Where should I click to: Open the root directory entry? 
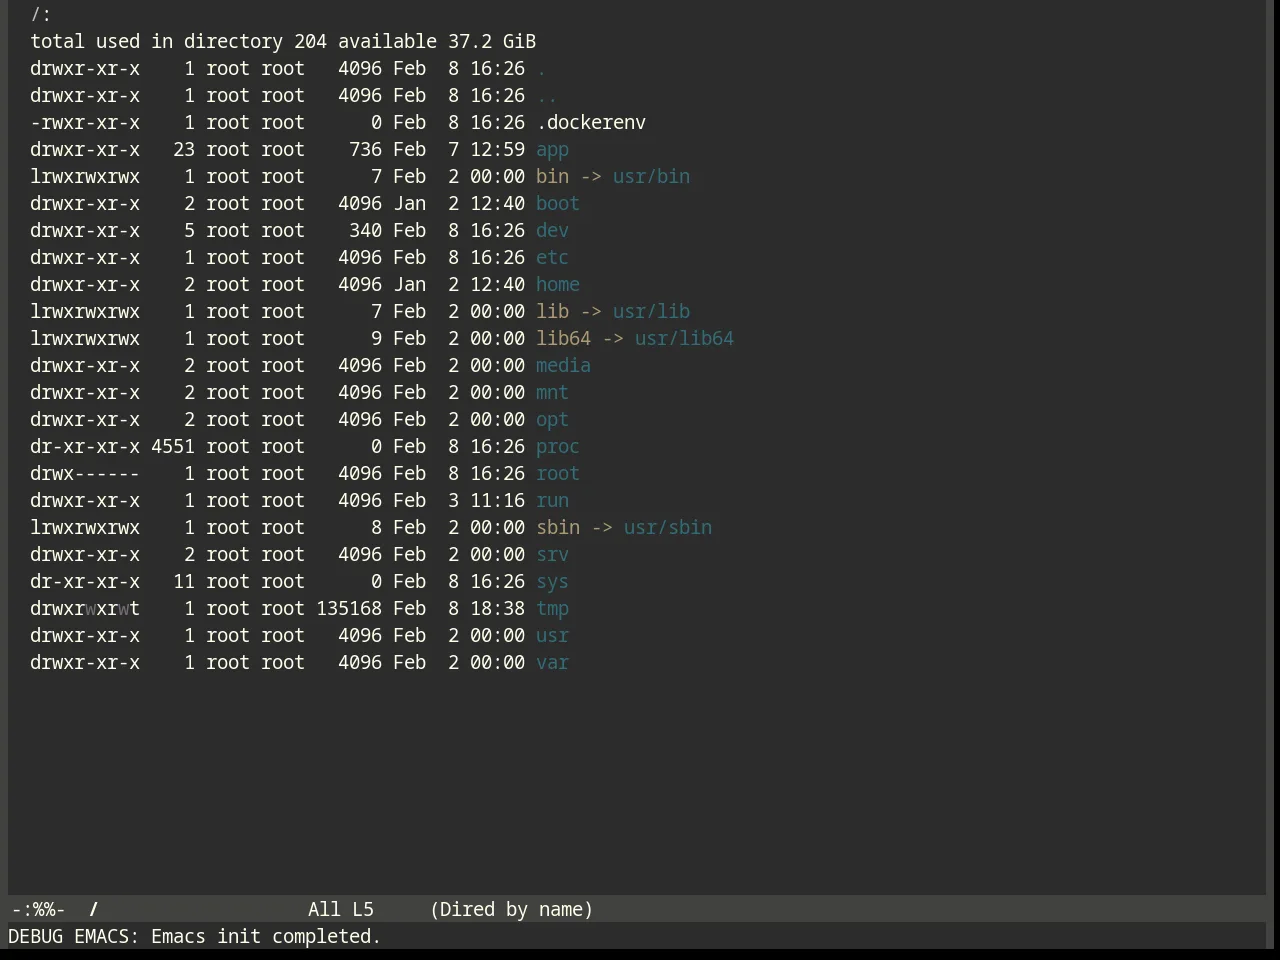click(558, 474)
